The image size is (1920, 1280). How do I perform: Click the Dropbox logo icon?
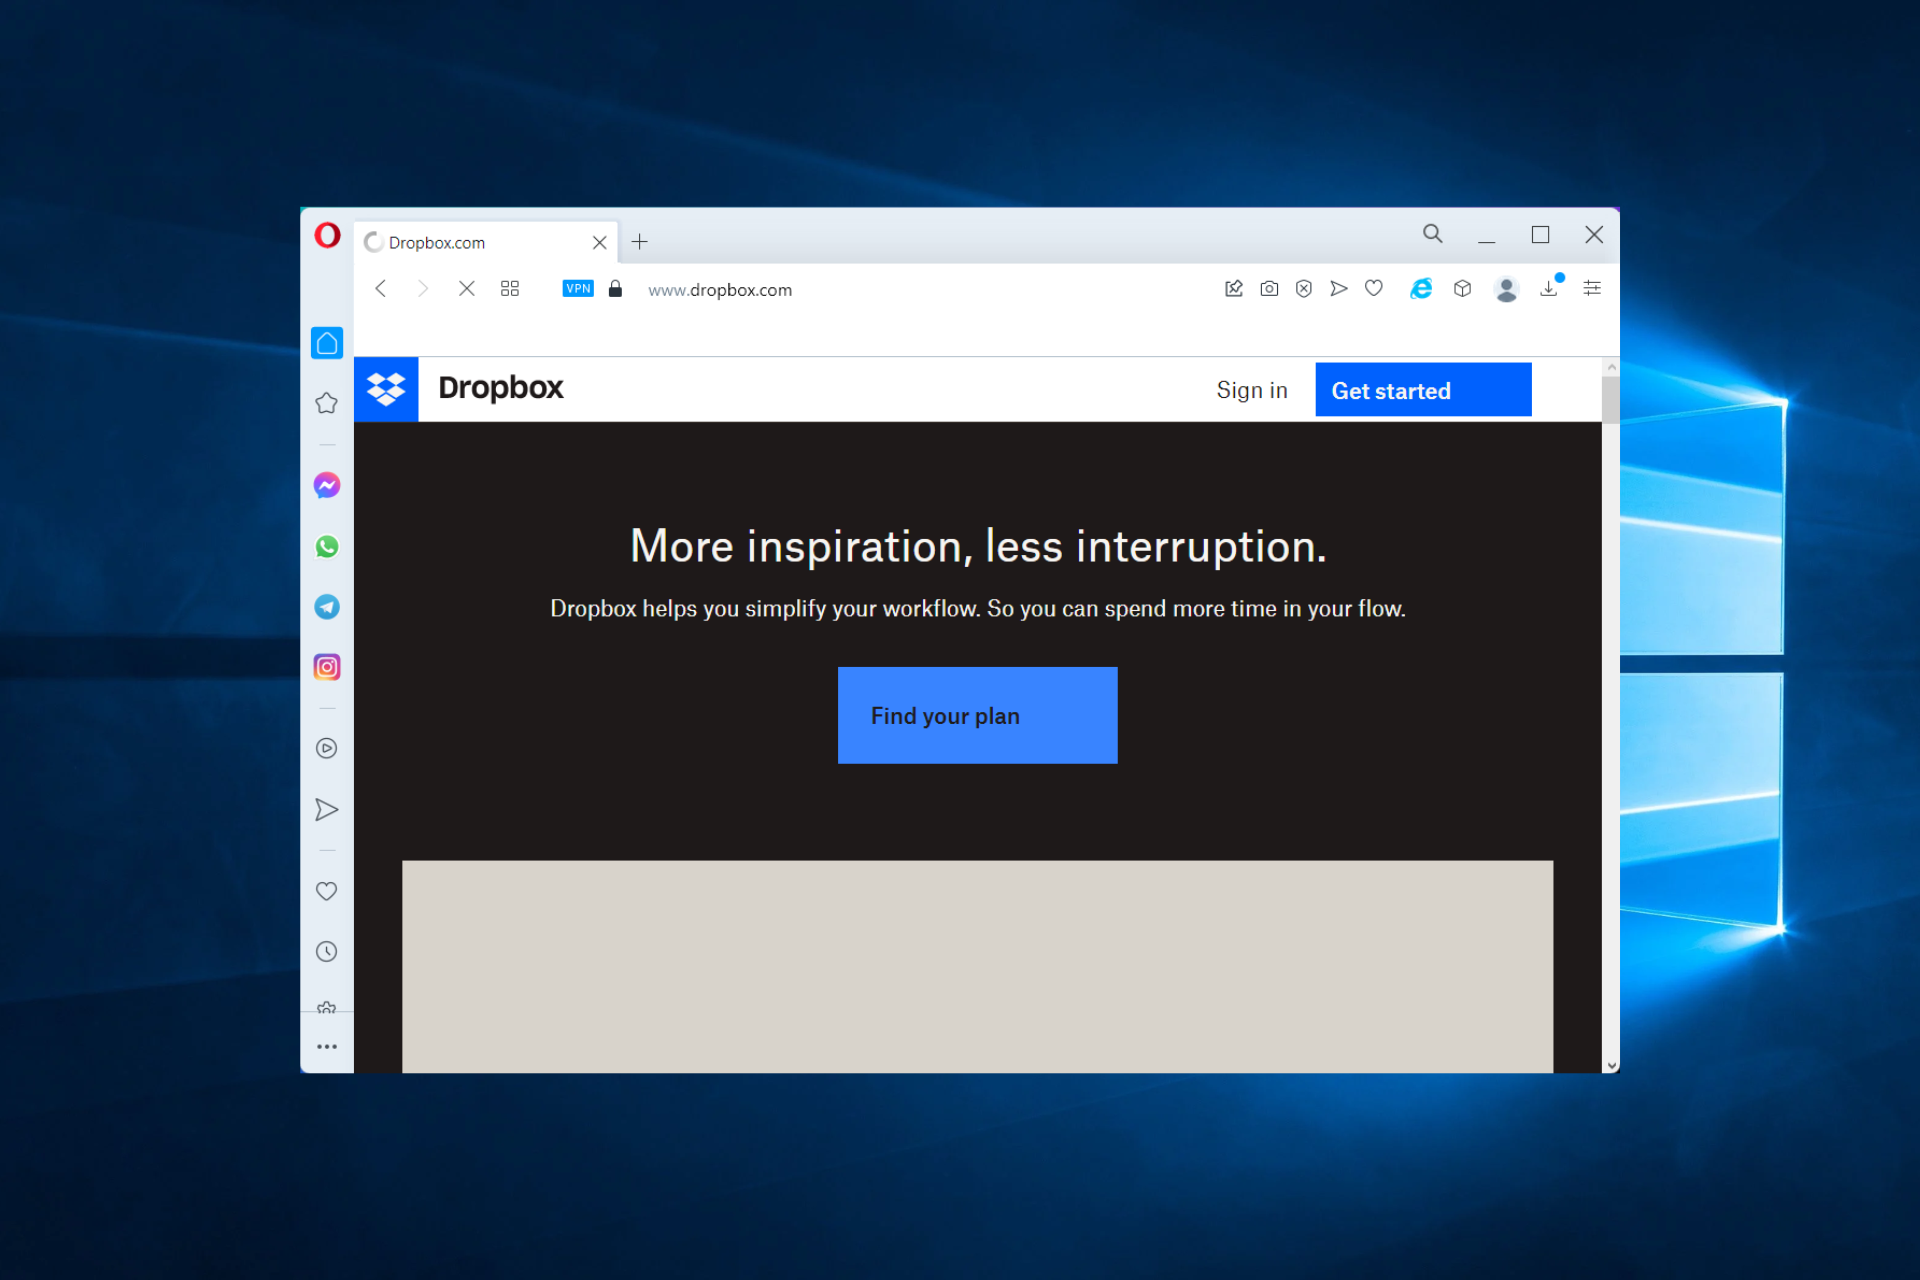[386, 389]
